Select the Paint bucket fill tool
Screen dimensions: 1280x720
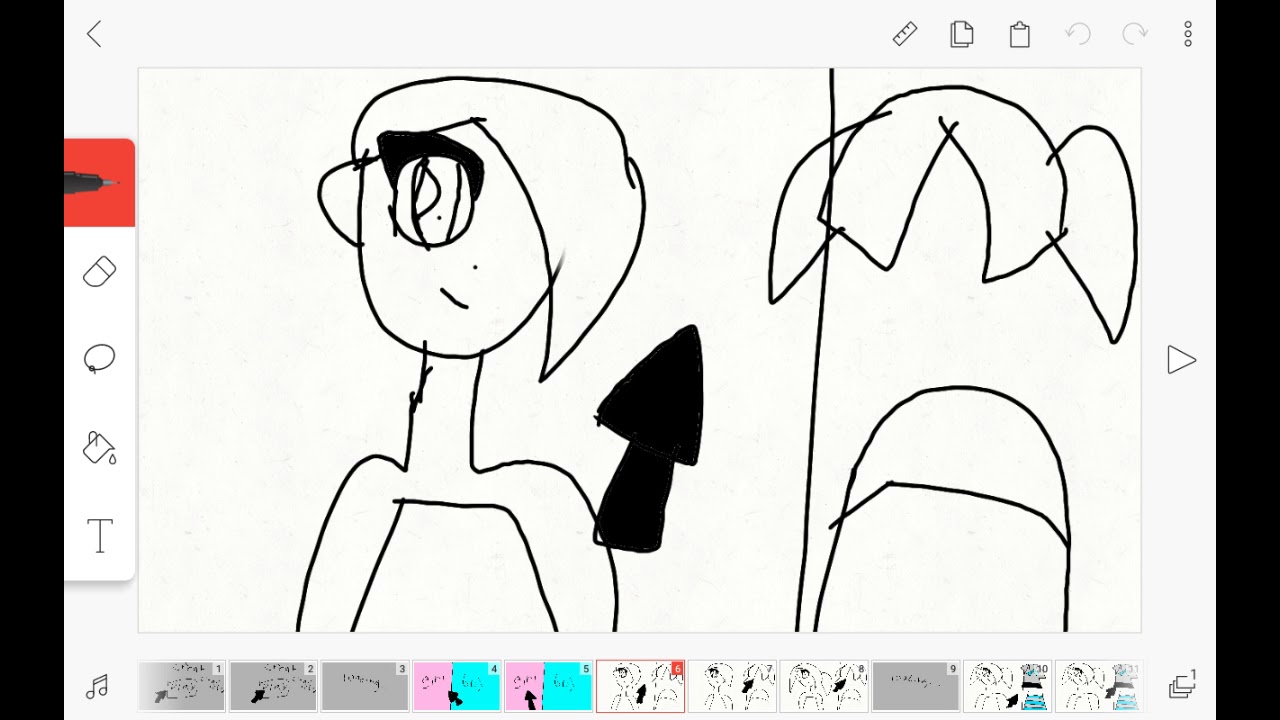pyautogui.click(x=100, y=447)
